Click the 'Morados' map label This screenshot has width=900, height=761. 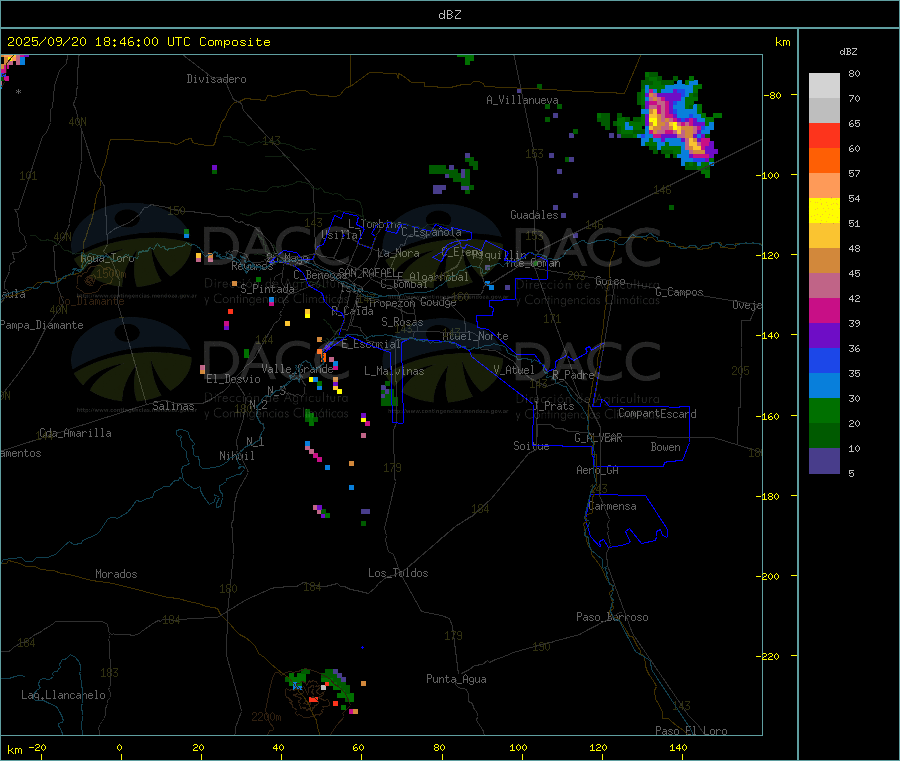116,574
